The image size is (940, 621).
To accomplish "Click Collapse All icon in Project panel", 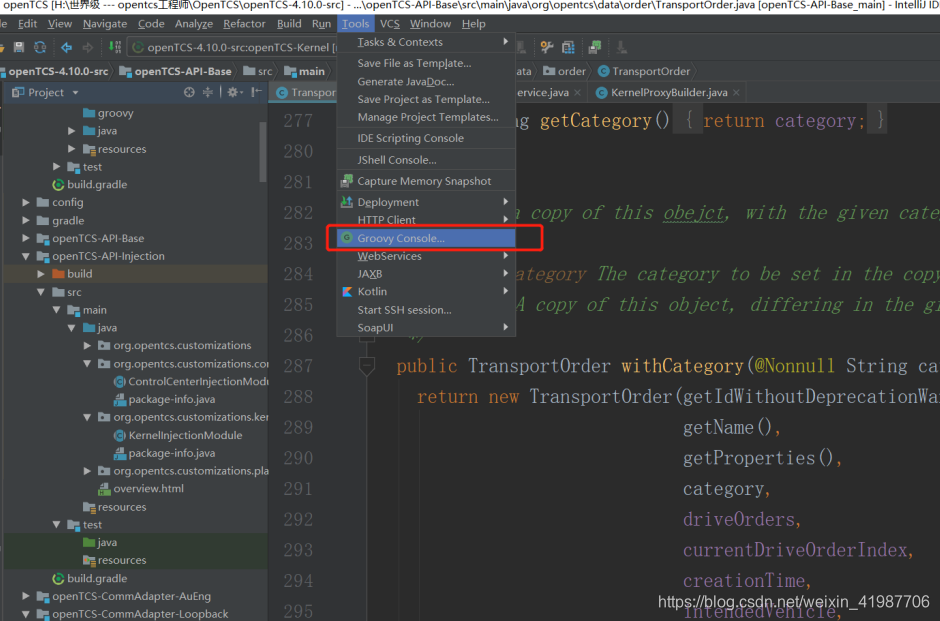I will click(207, 92).
